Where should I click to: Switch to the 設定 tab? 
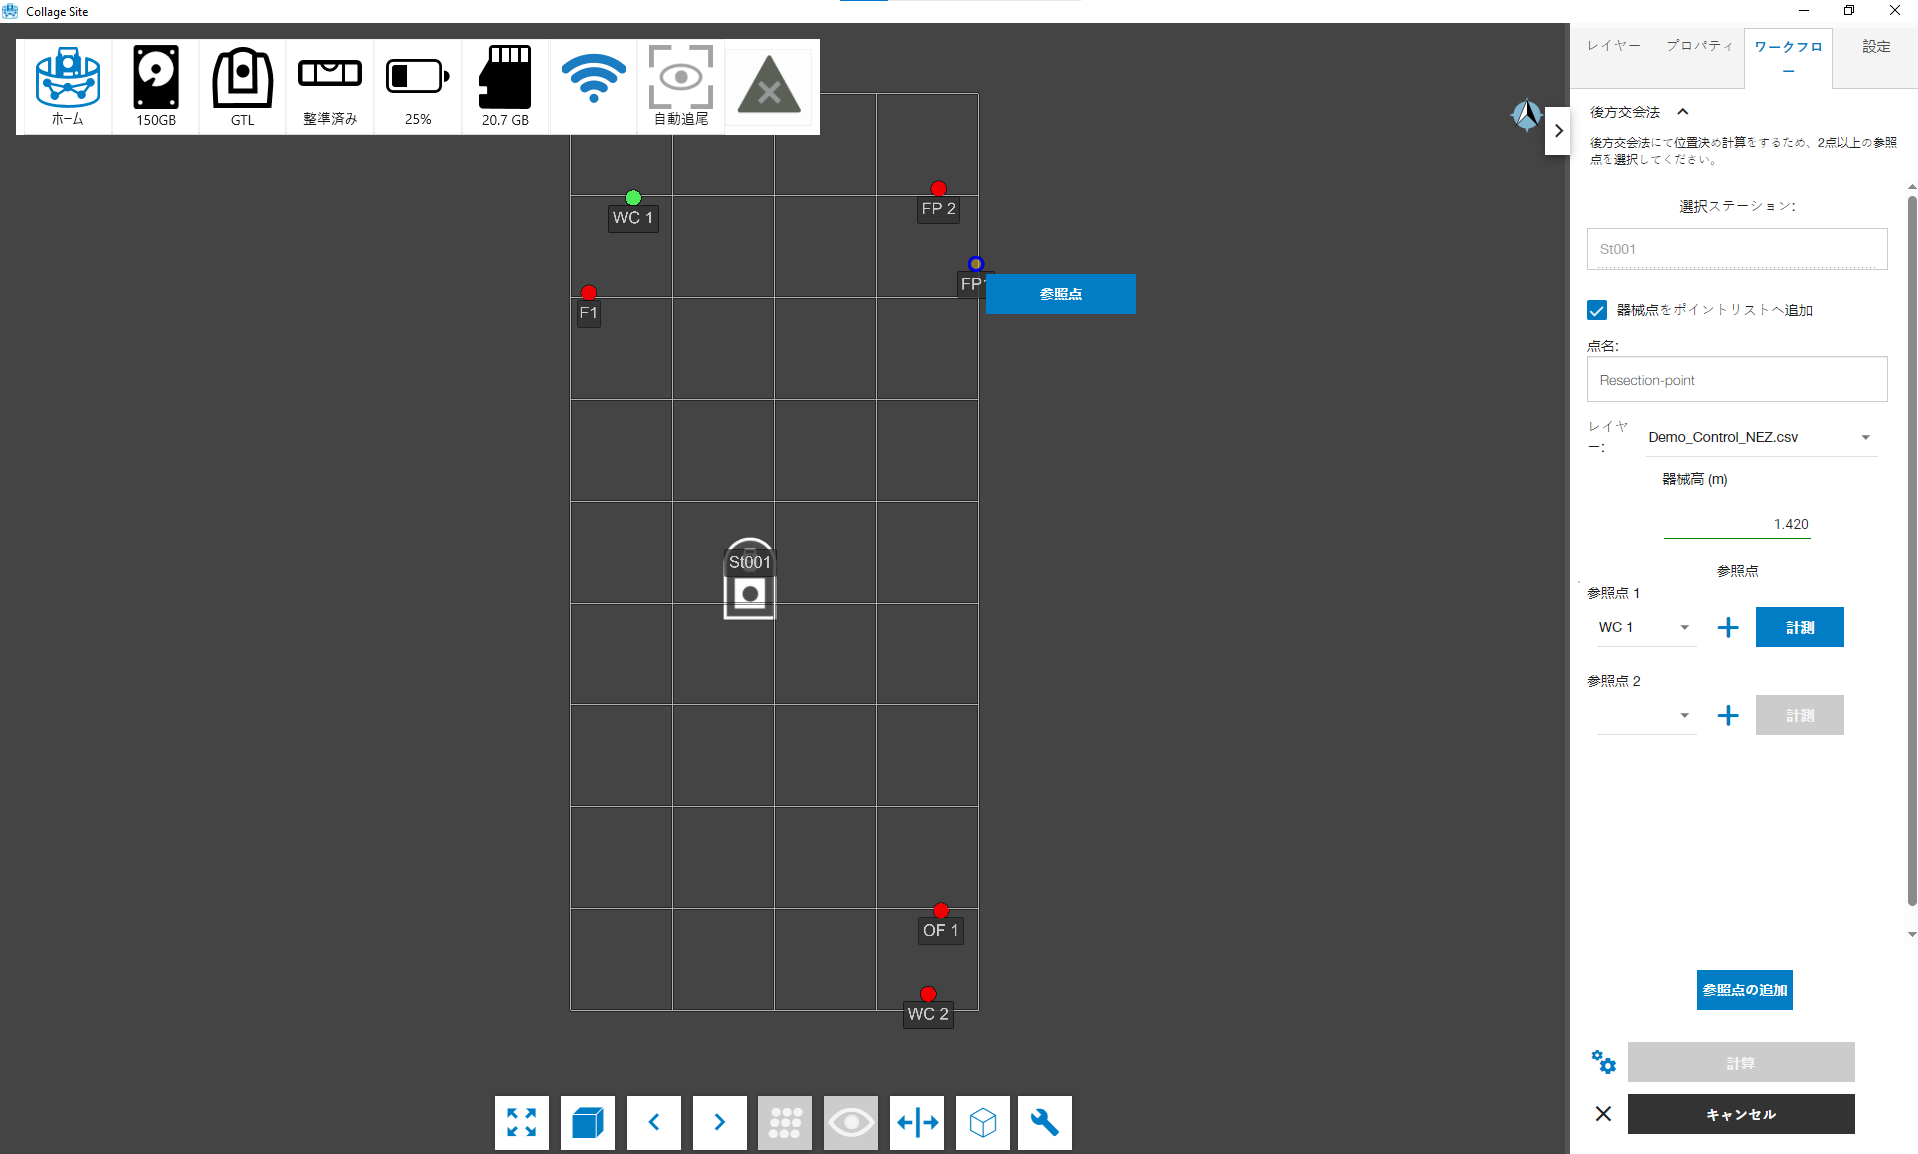coord(1875,46)
